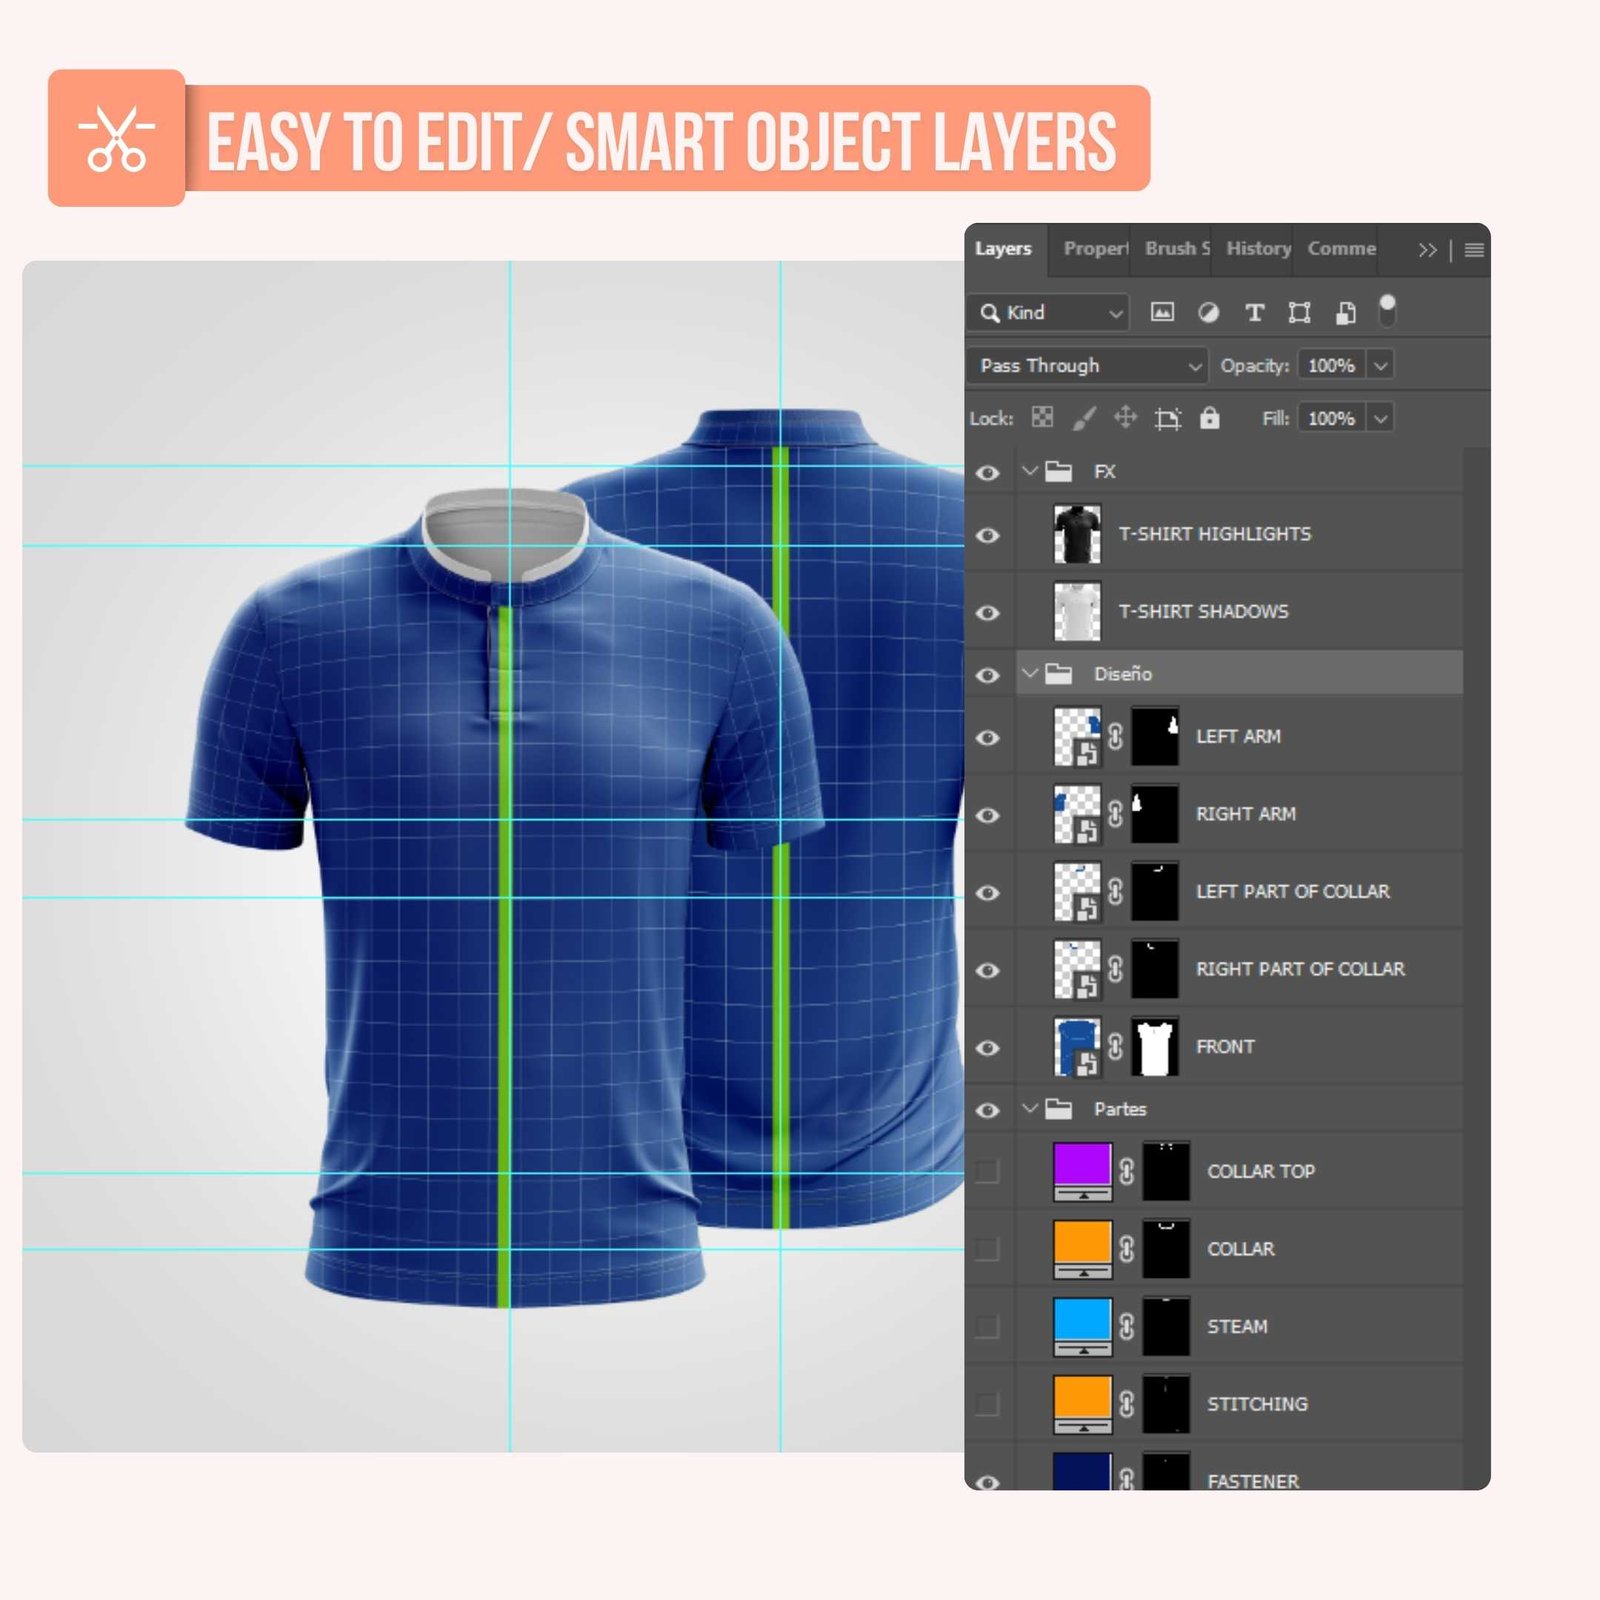The width and height of the screenshot is (1600, 1600).
Task: Filter for smart objects icon
Action: pyautogui.click(x=1346, y=313)
